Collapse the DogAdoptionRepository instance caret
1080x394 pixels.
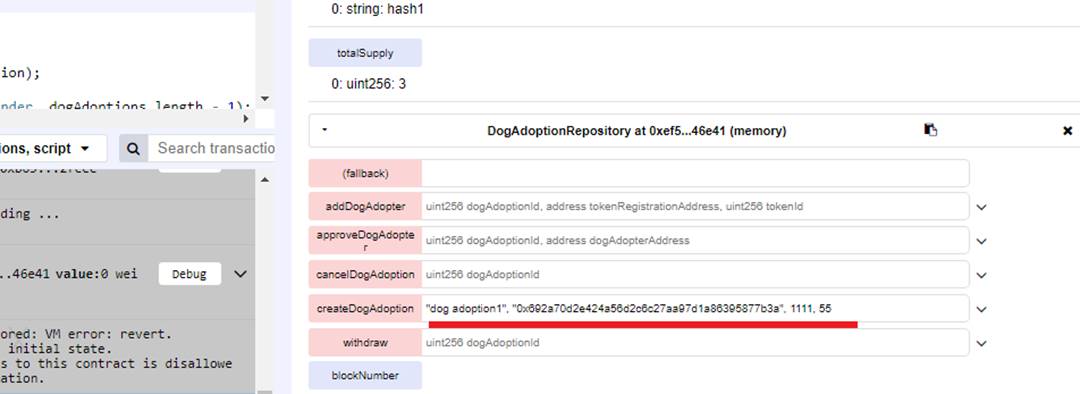click(x=324, y=129)
